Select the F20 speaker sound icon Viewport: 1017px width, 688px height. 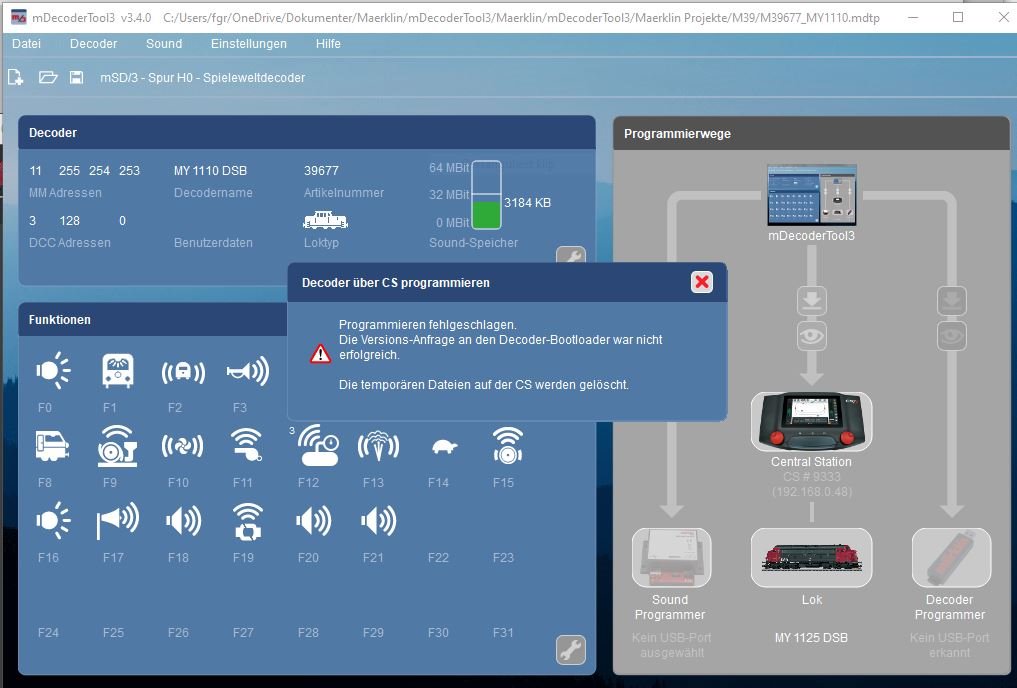pos(313,521)
